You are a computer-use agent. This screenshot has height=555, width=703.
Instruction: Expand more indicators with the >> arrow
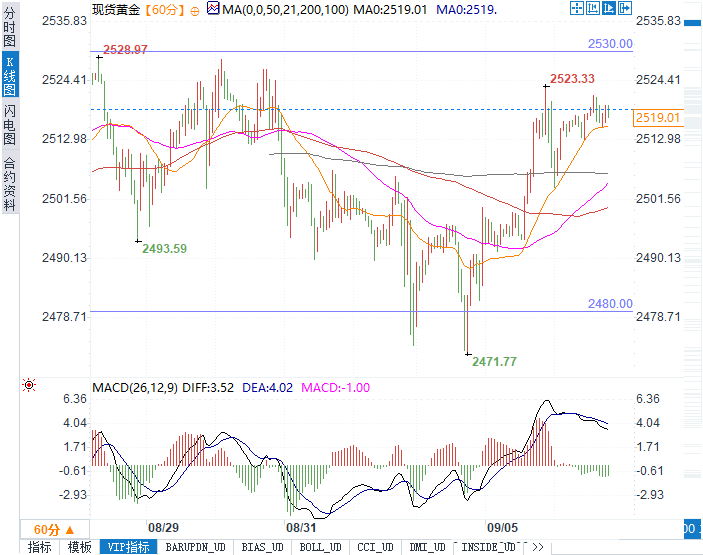[x=538, y=547]
